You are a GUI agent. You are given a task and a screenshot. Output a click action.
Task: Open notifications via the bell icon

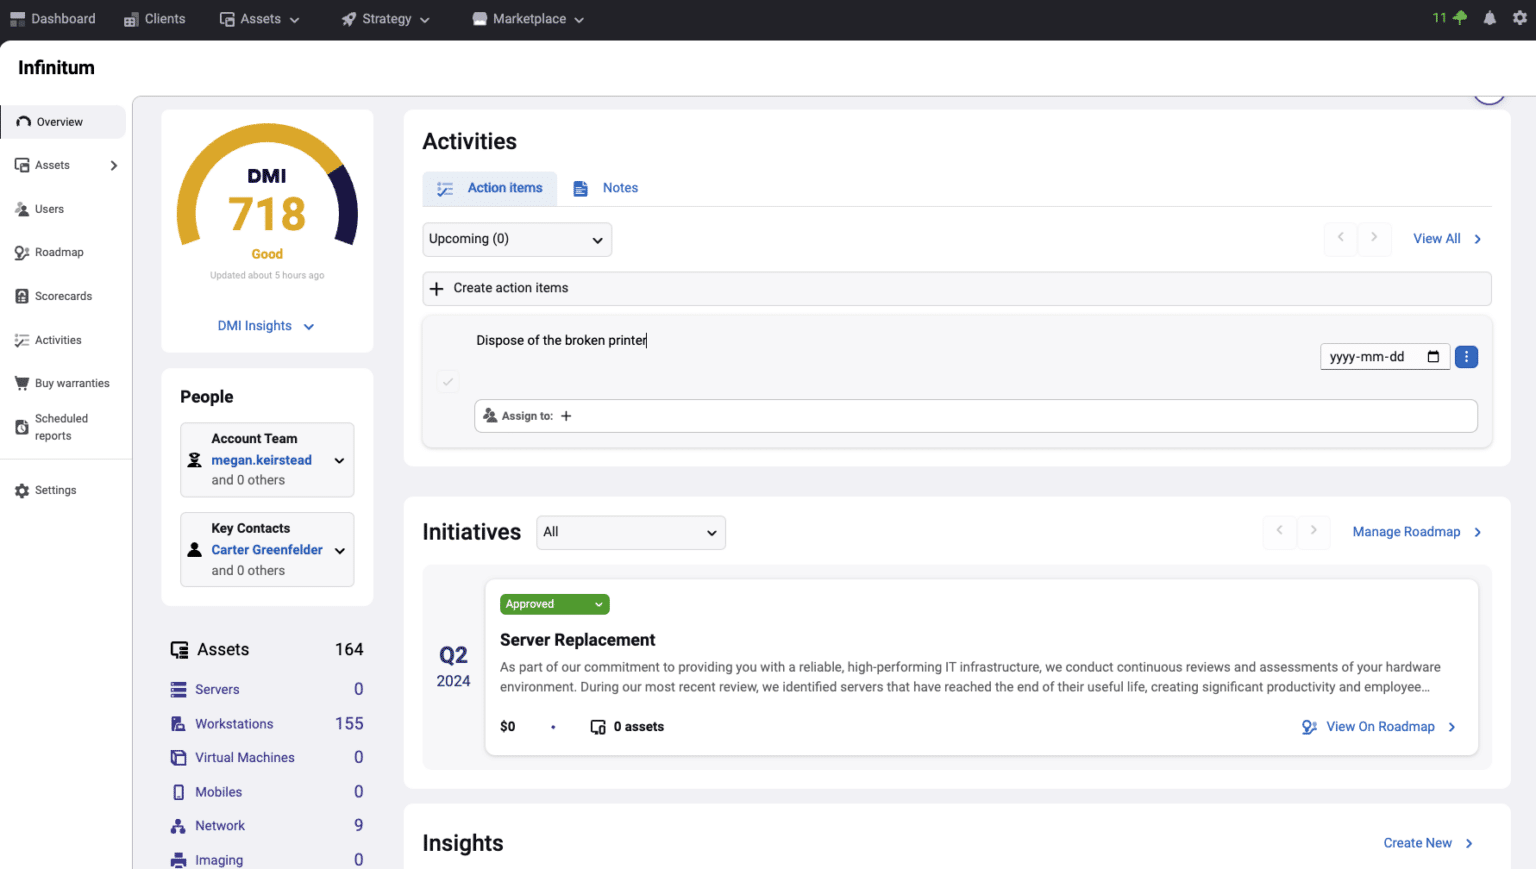click(x=1490, y=18)
